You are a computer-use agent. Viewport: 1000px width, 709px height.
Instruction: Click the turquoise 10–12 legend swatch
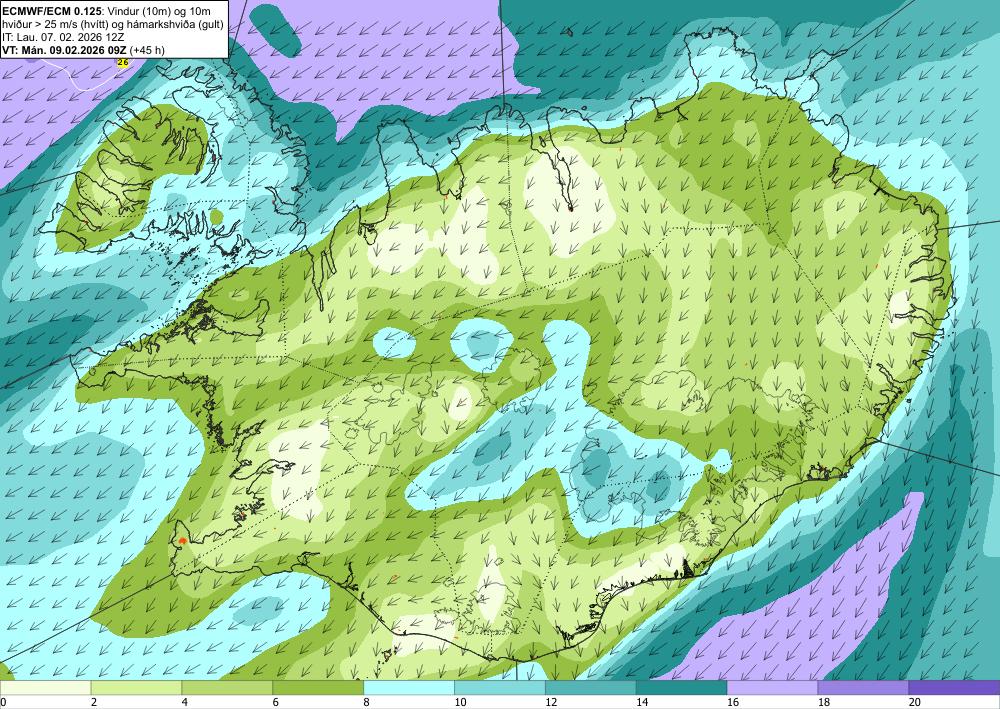500,687
